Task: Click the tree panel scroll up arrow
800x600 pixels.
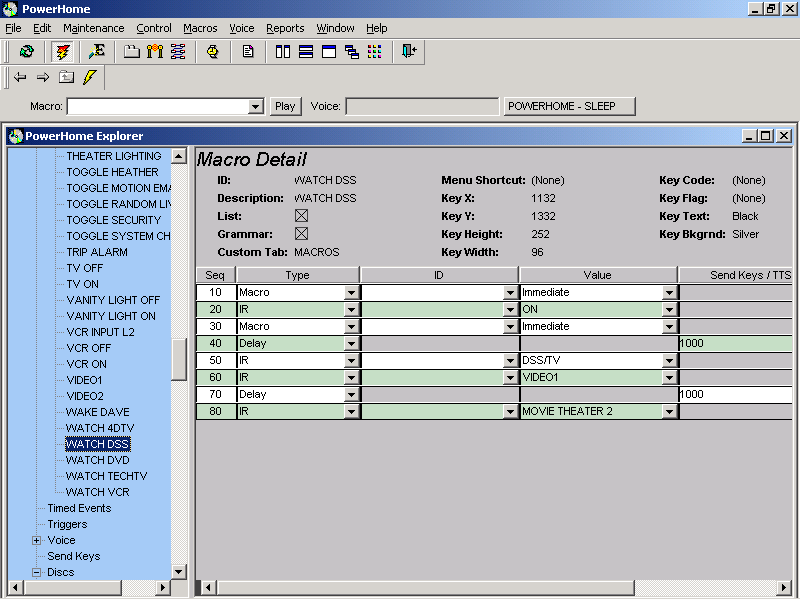Action: (179, 156)
